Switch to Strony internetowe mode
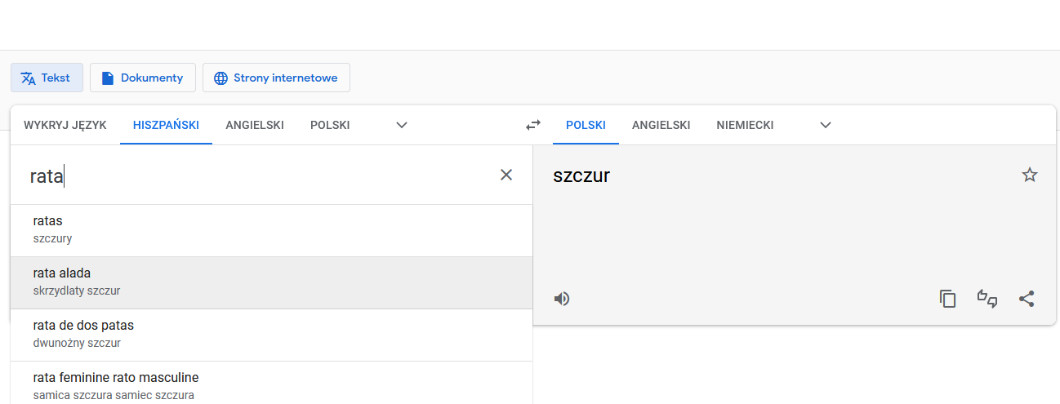1060x404 pixels. coord(276,78)
